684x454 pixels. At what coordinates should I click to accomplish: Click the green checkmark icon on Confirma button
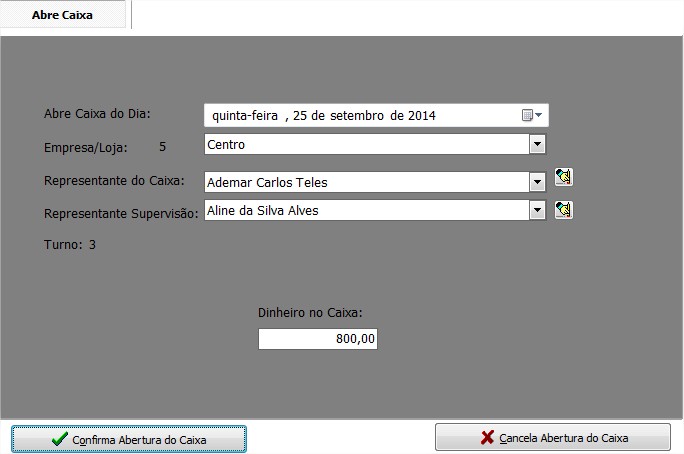60,439
